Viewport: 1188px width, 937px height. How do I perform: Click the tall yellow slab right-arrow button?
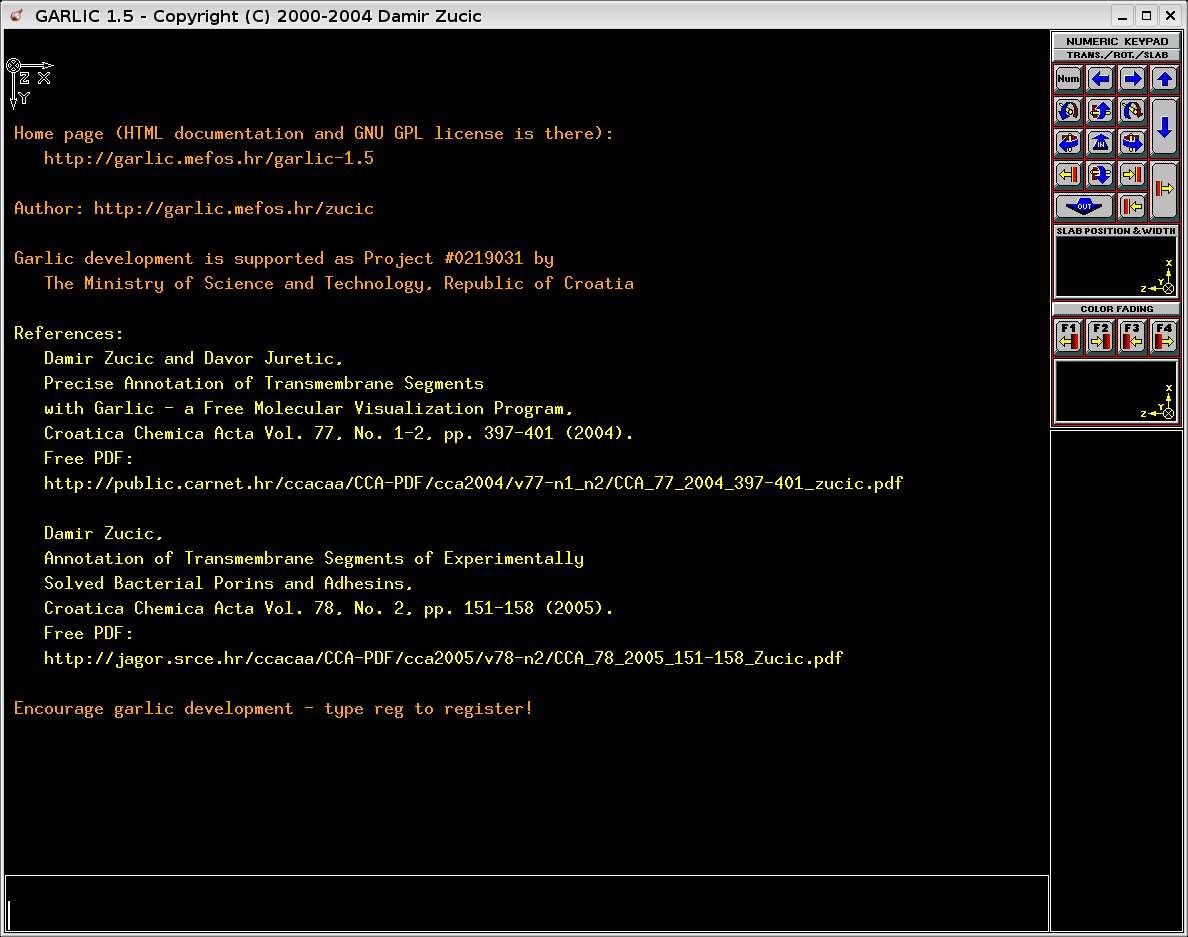tap(1164, 190)
